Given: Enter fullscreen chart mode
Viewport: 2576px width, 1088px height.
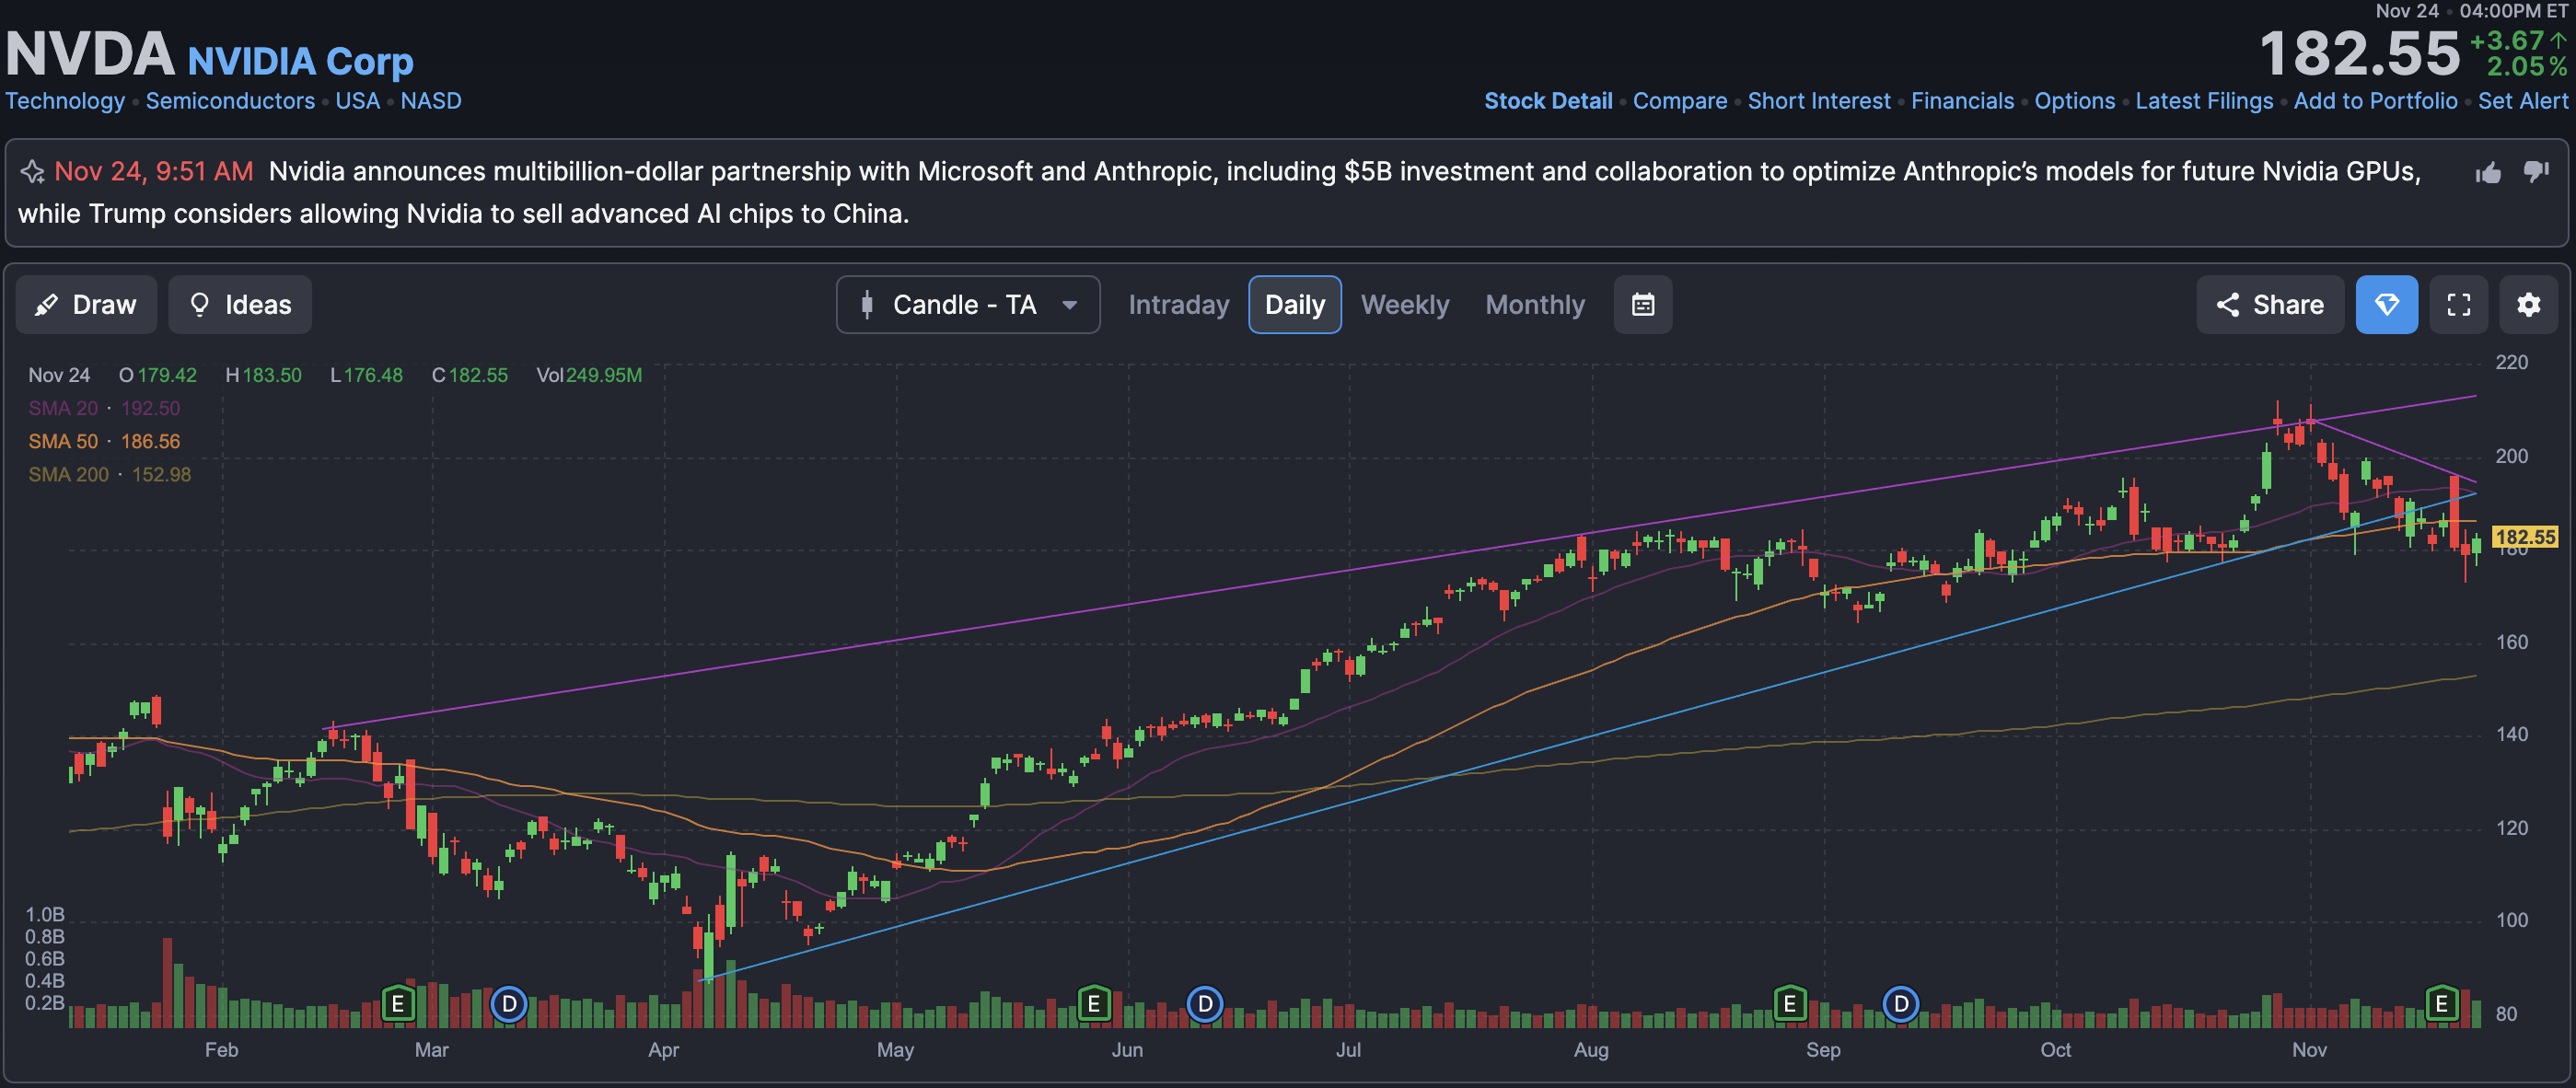Looking at the screenshot, I should [x=2458, y=305].
